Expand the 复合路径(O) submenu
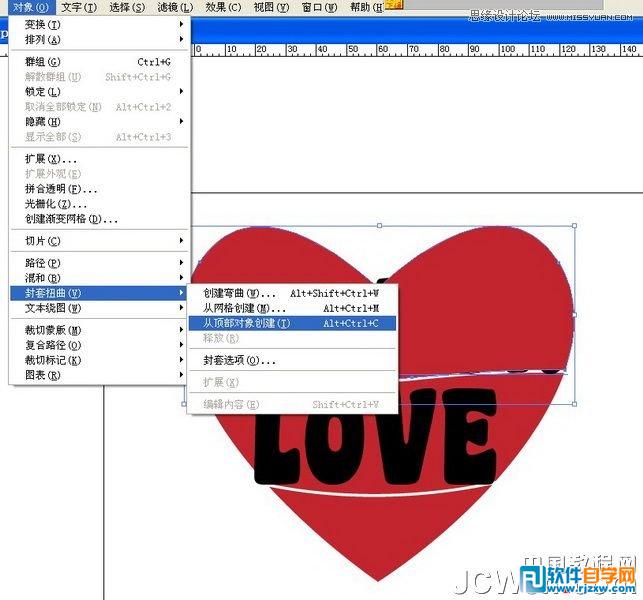The width and height of the screenshot is (643, 600). 100,345
